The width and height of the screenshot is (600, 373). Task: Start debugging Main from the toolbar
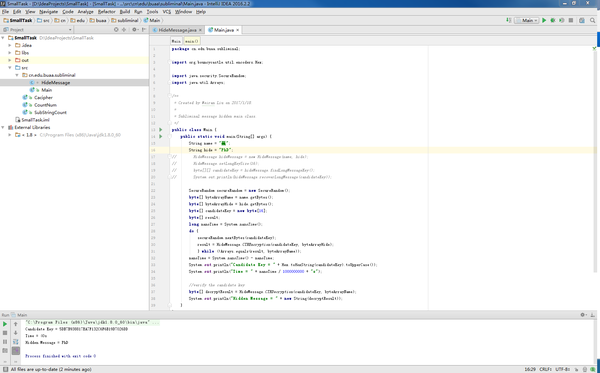[553, 20]
